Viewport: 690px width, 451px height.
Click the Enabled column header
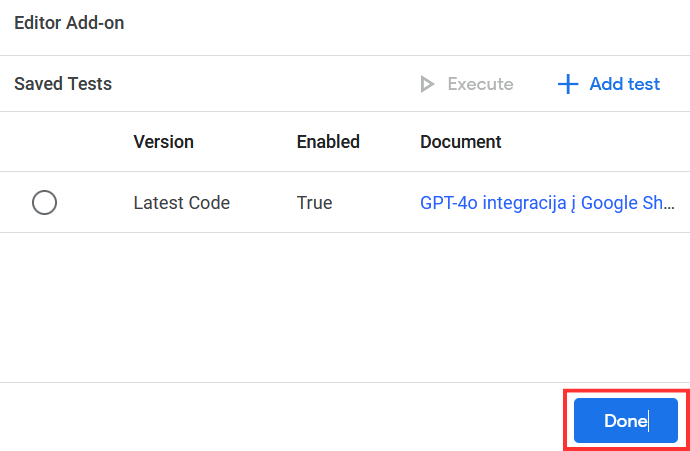tap(328, 142)
